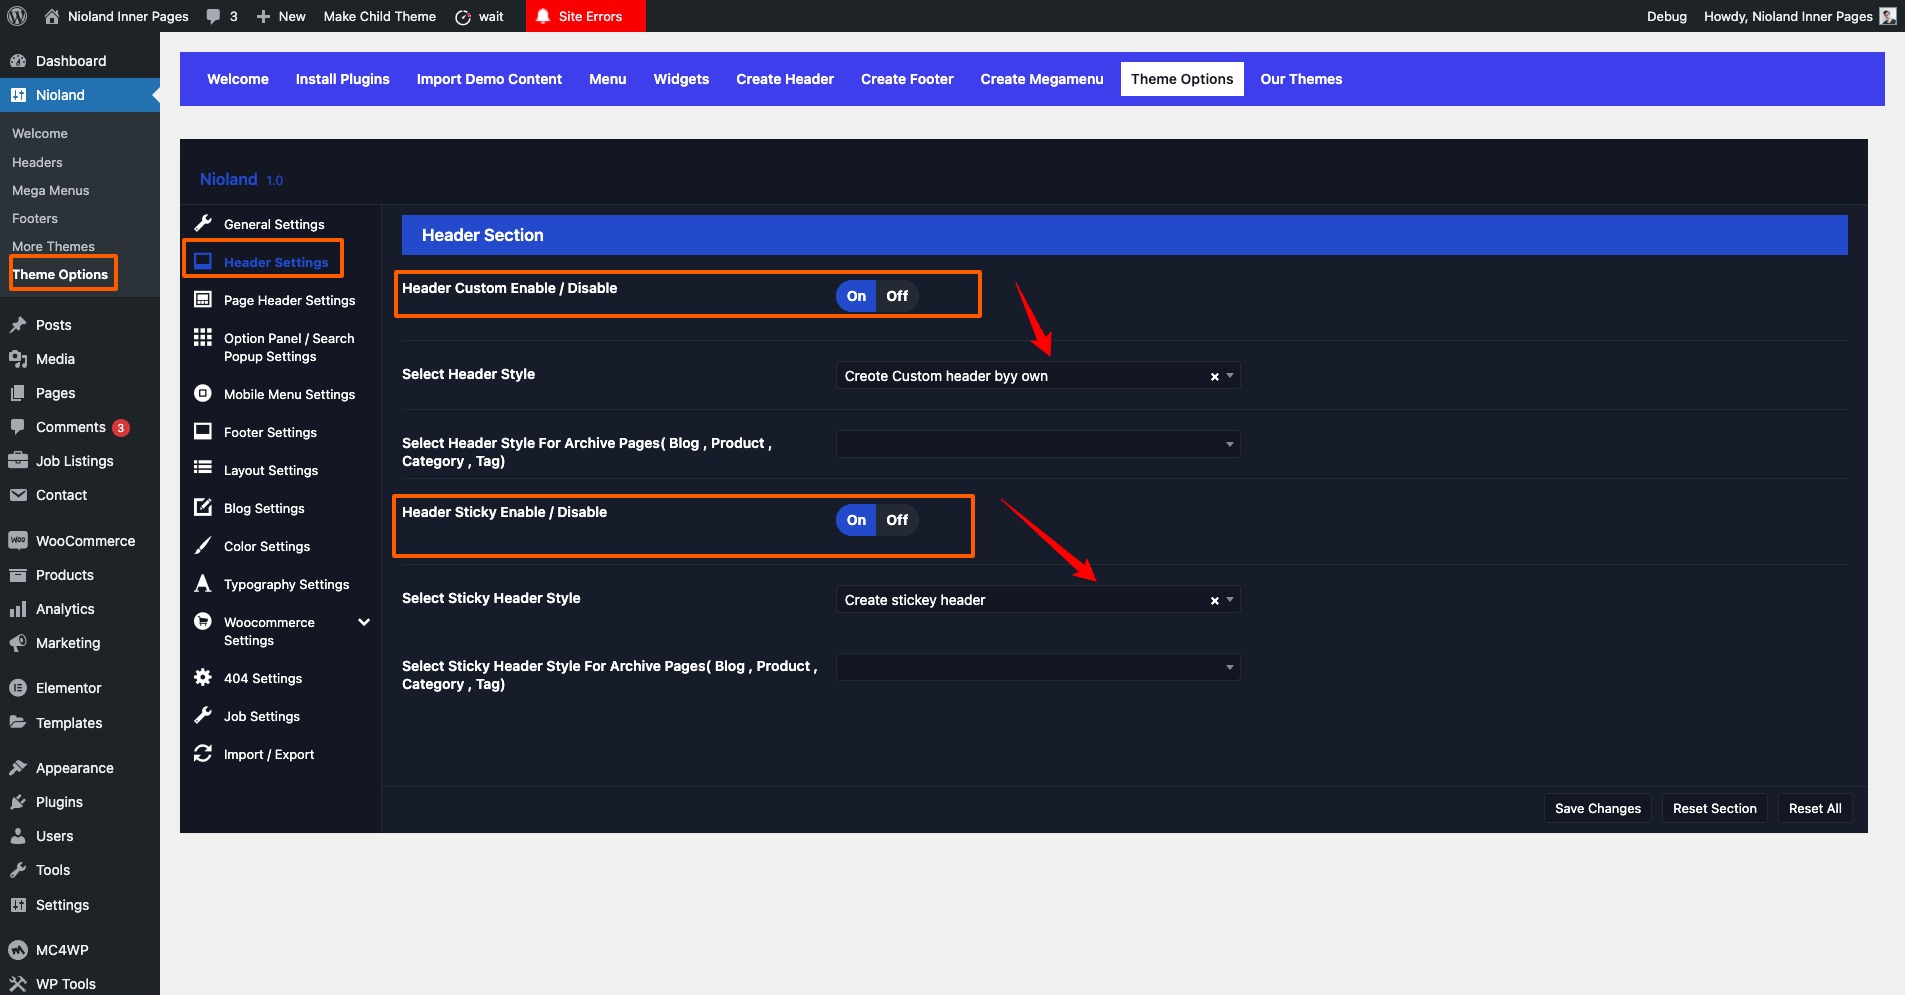Viewport: 1905px width, 995px height.
Task: Click the Save Changes button
Action: click(x=1597, y=808)
